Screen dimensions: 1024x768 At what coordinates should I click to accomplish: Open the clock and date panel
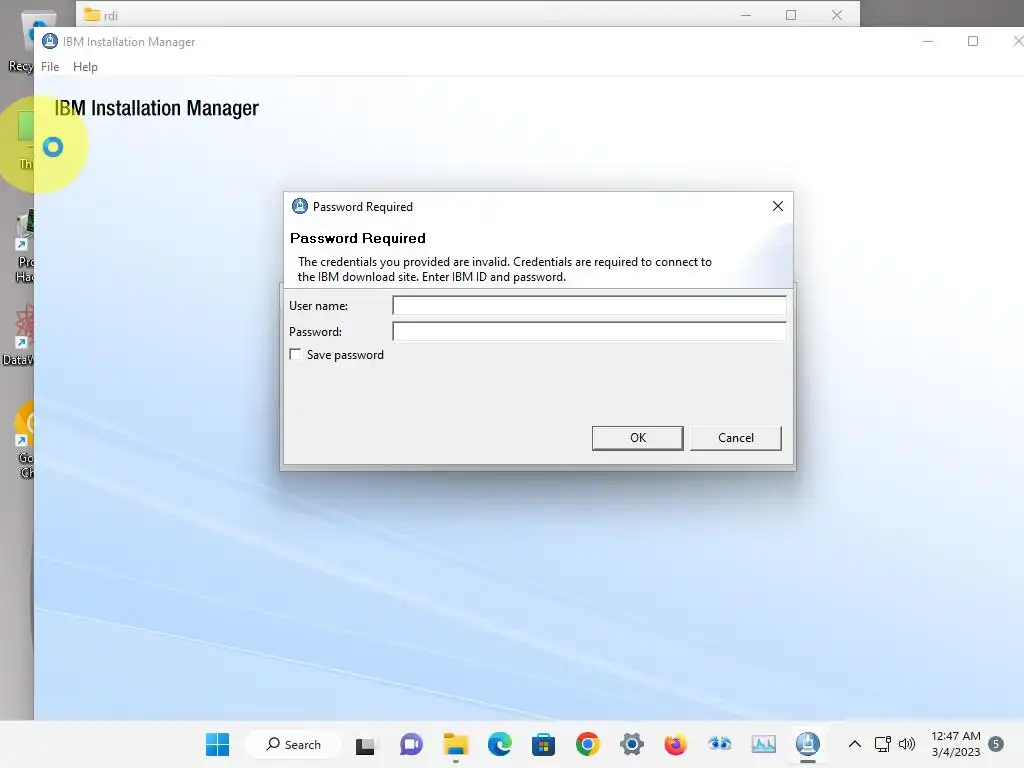[x=955, y=744]
